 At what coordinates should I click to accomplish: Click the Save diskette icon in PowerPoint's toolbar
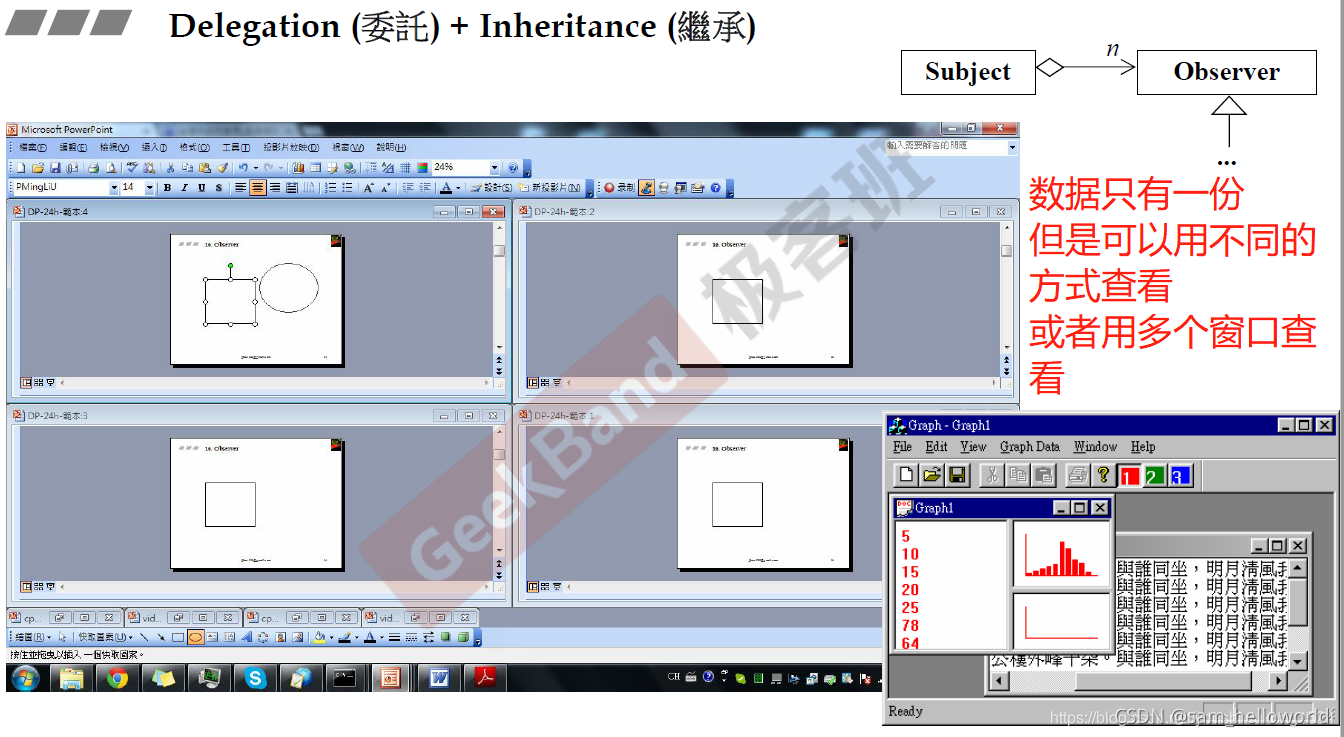tap(56, 166)
